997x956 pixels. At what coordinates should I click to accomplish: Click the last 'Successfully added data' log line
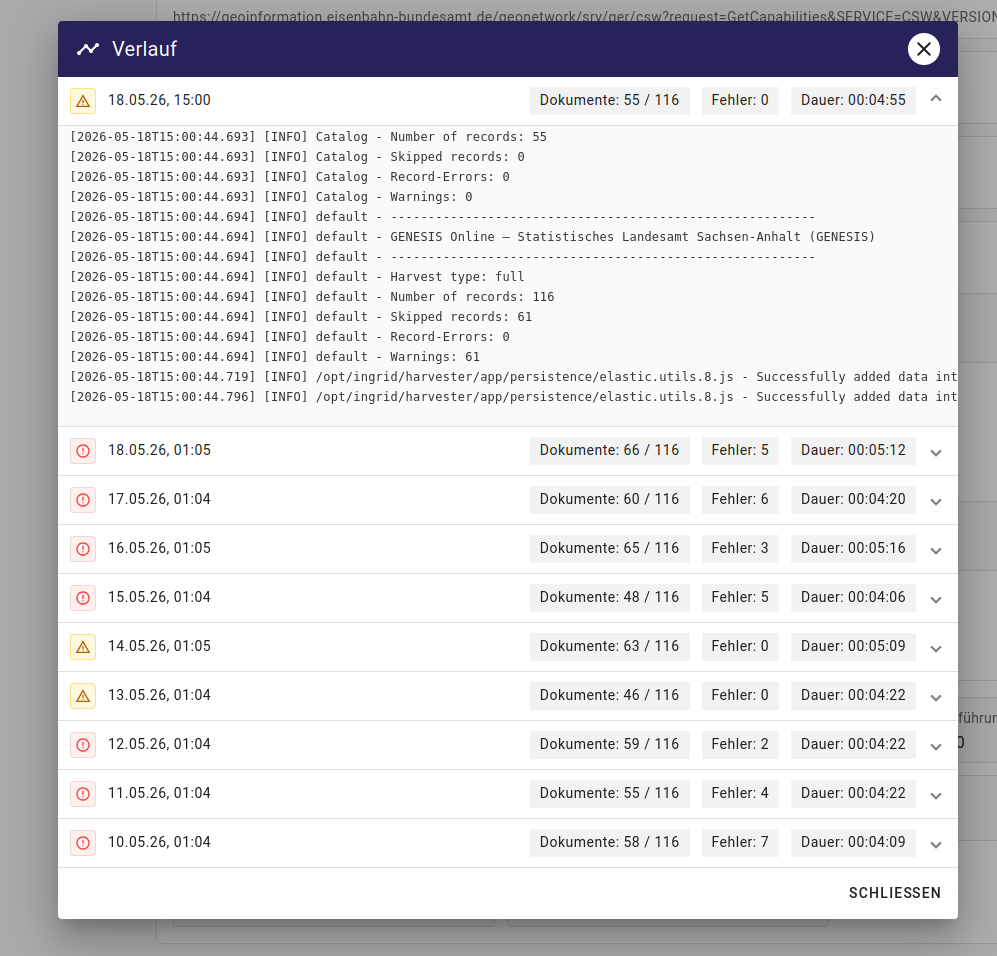click(514, 397)
